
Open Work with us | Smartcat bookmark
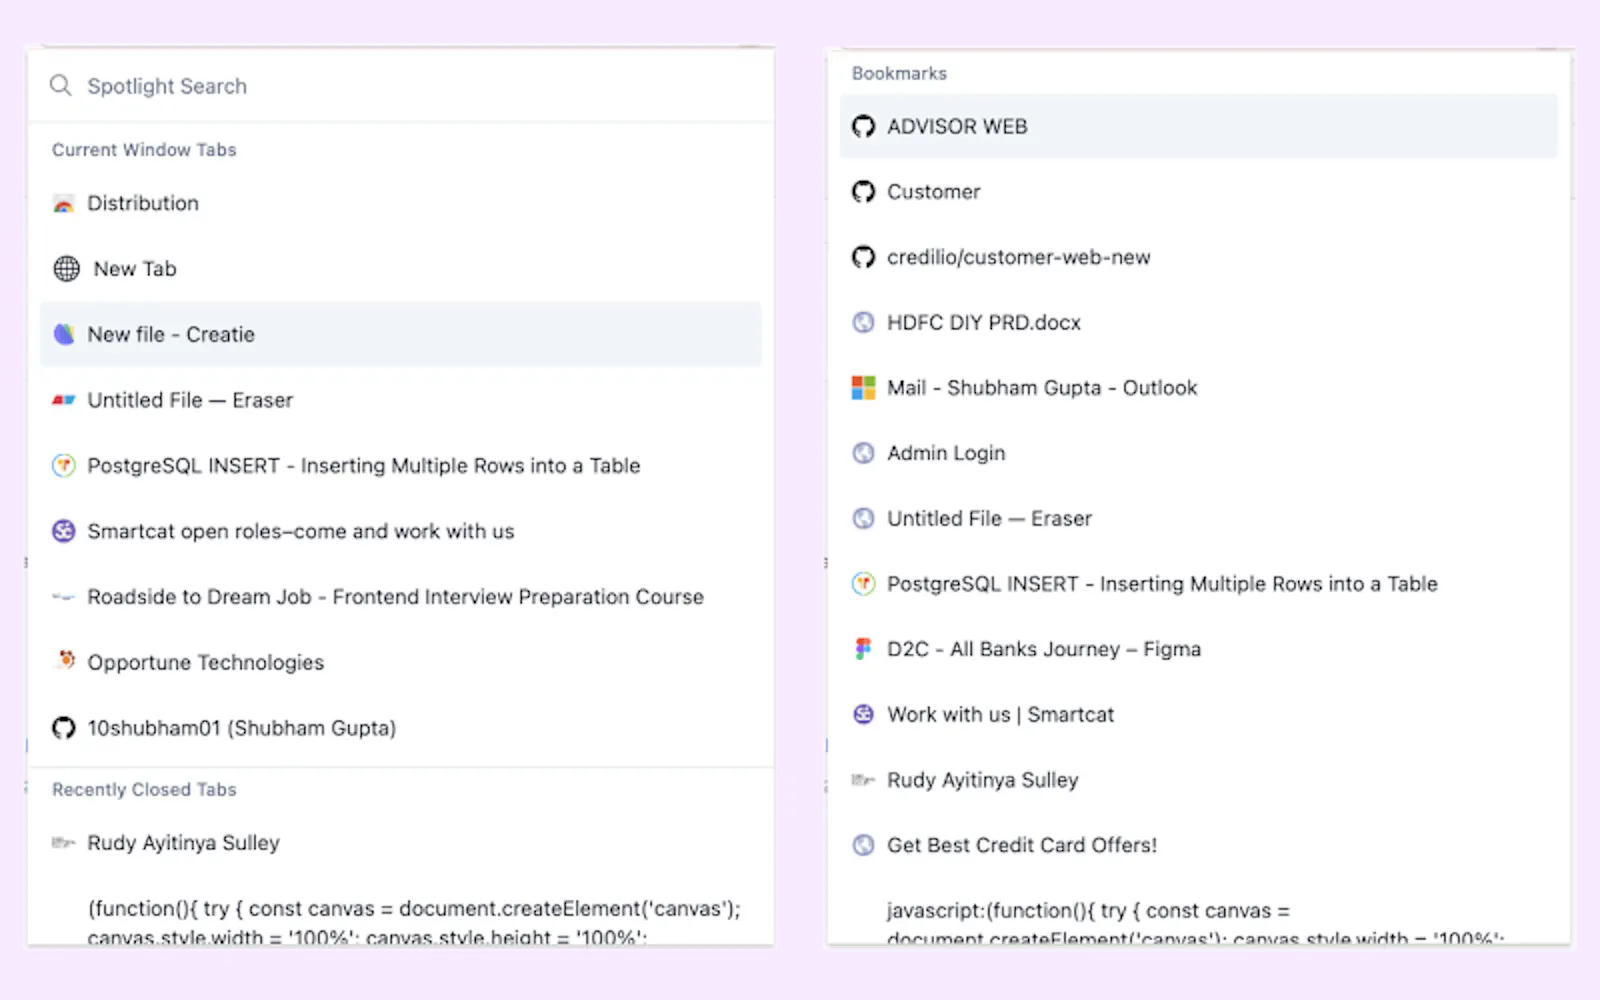1198,714
